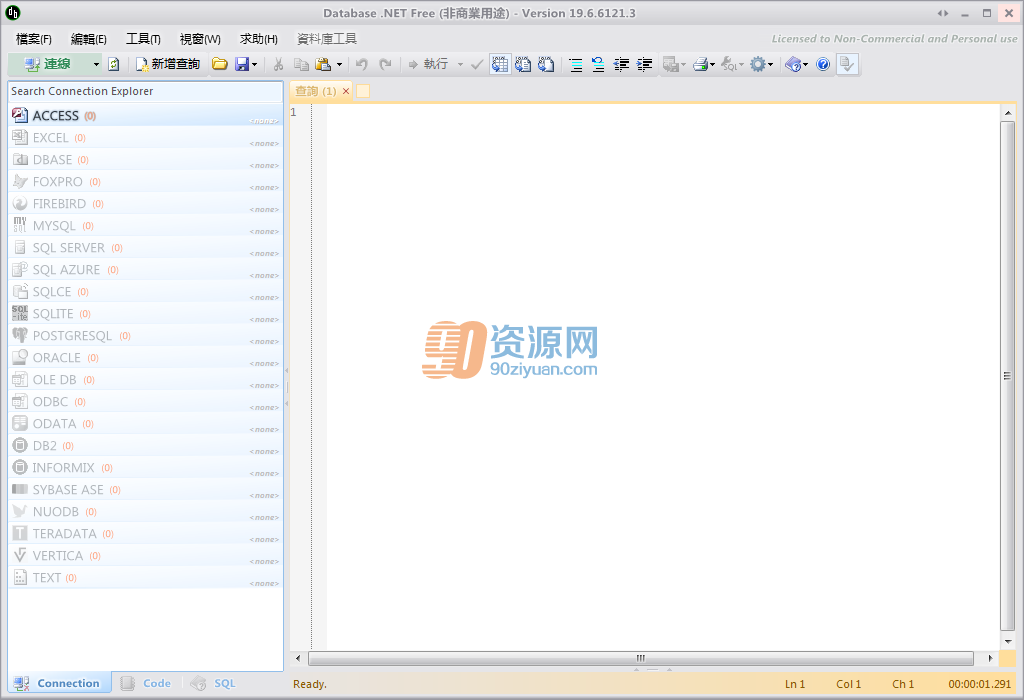Open the 檔案(F) menu
1024x700 pixels.
click(x=33, y=39)
